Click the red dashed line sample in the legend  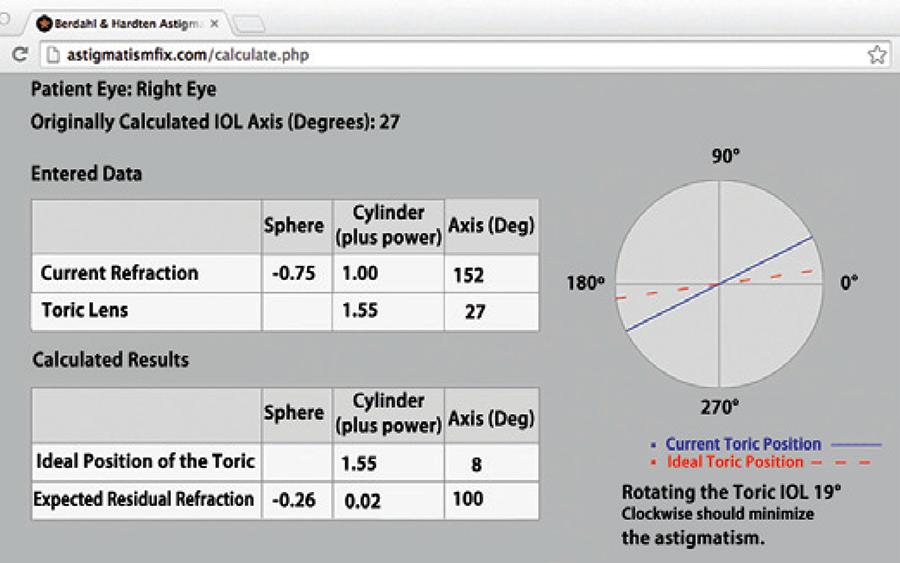[844, 462]
